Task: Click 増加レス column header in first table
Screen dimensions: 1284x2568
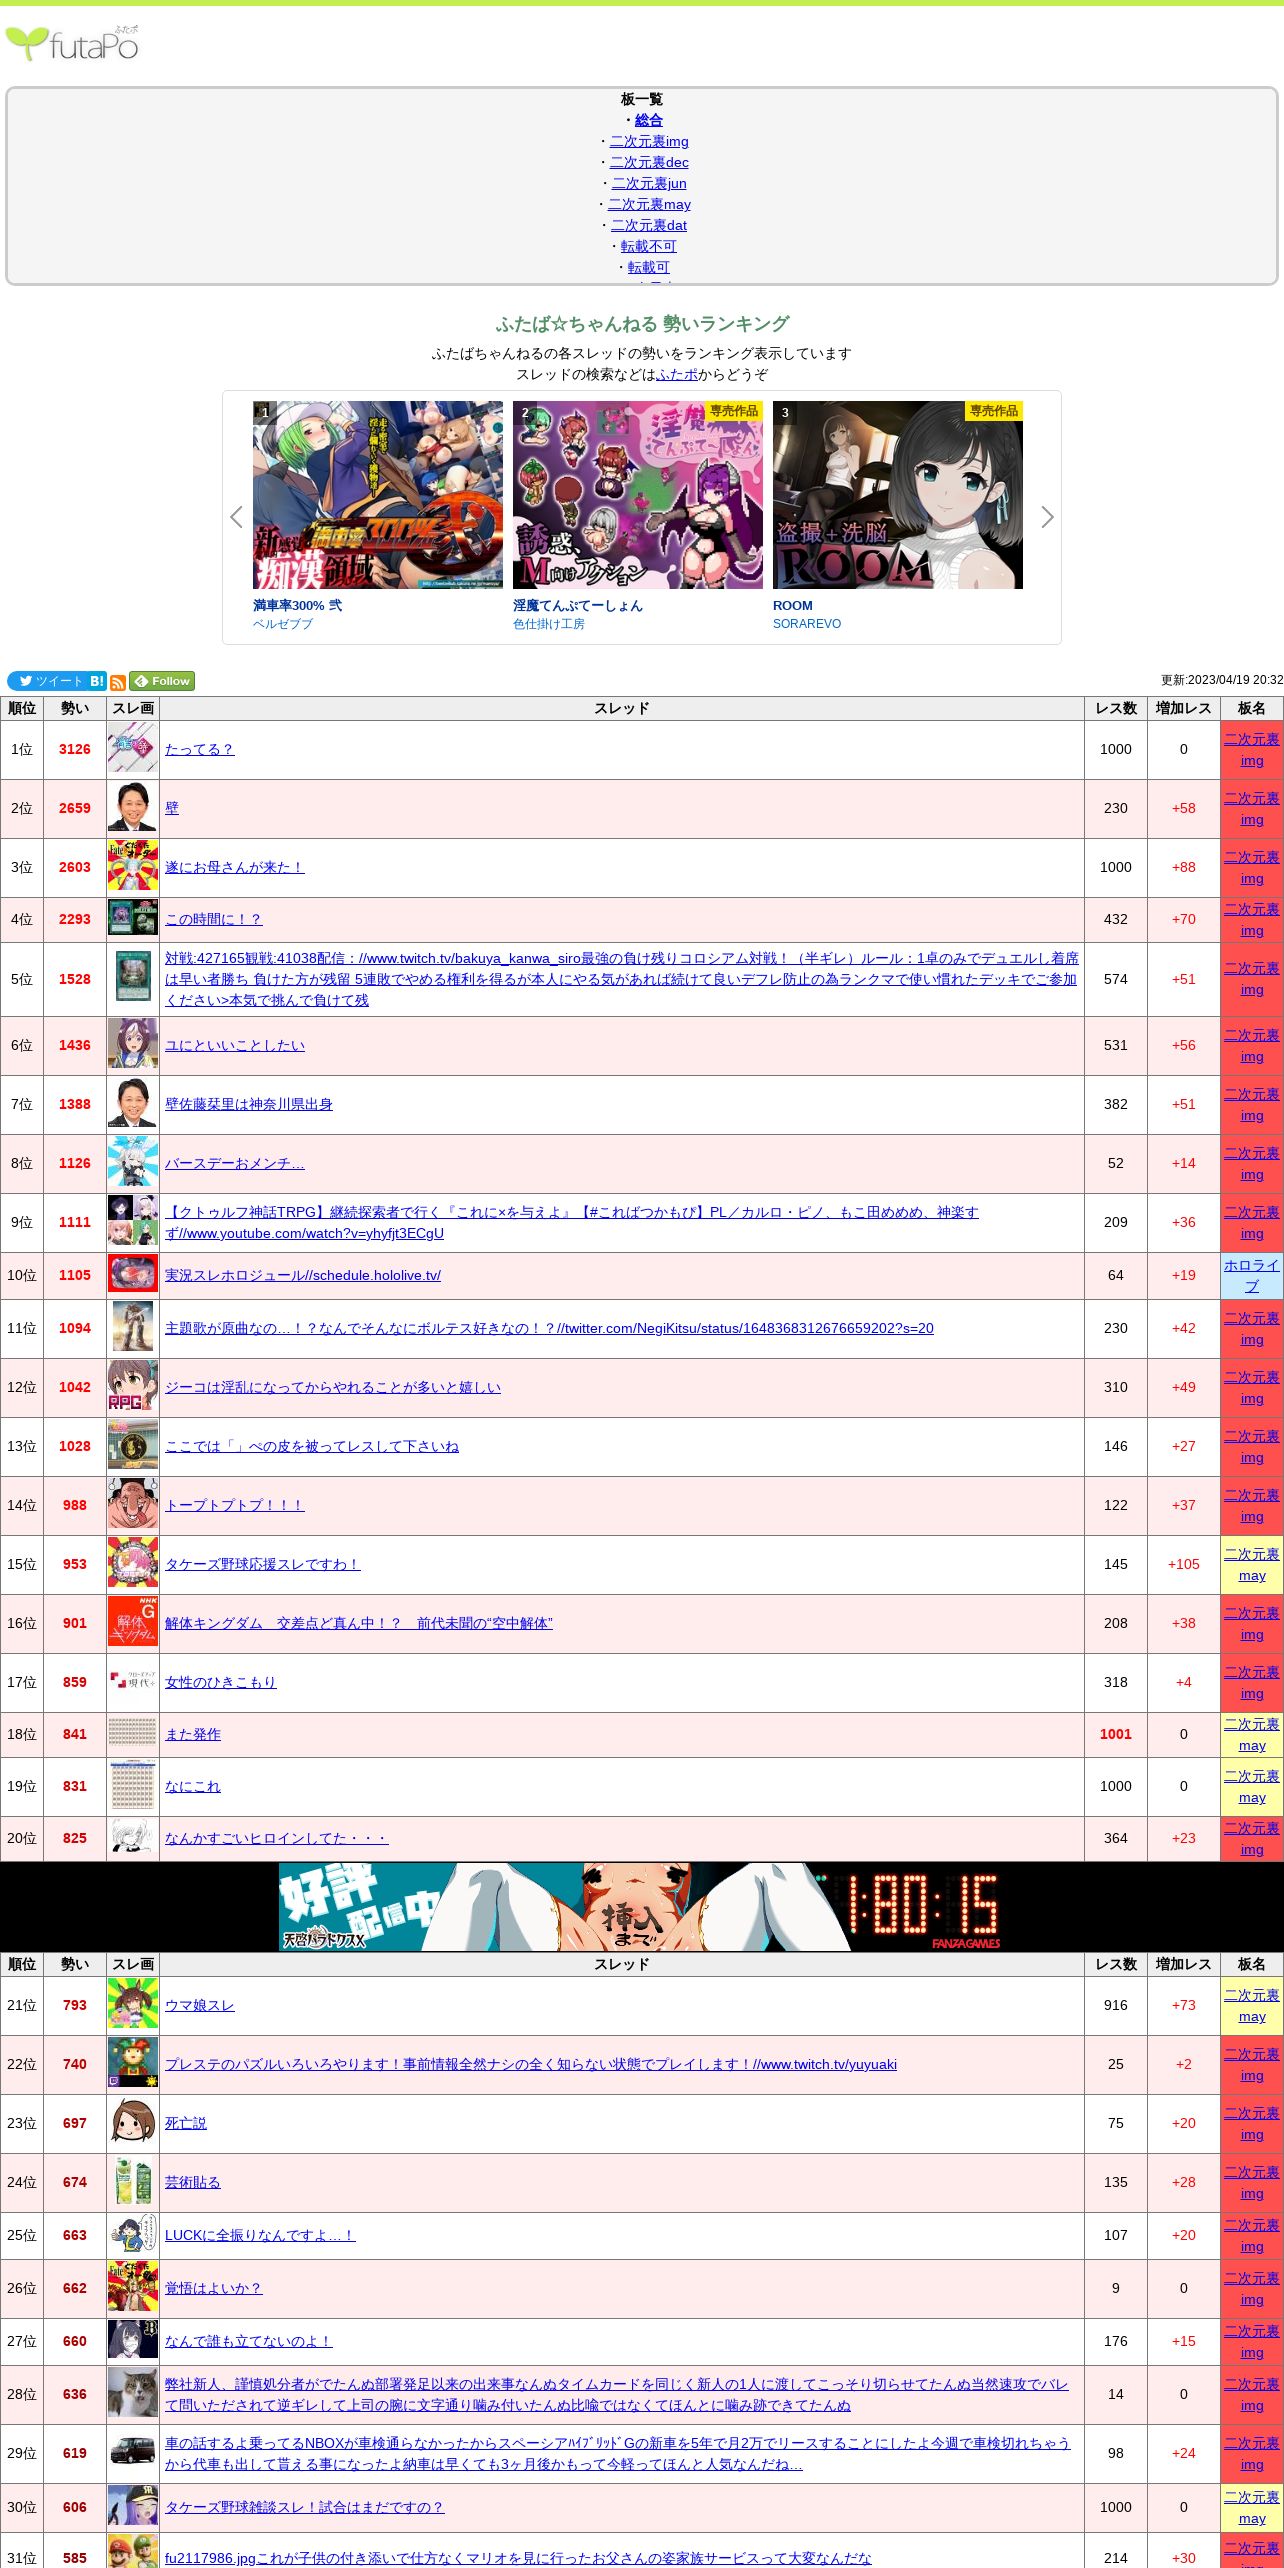Action: (1184, 708)
